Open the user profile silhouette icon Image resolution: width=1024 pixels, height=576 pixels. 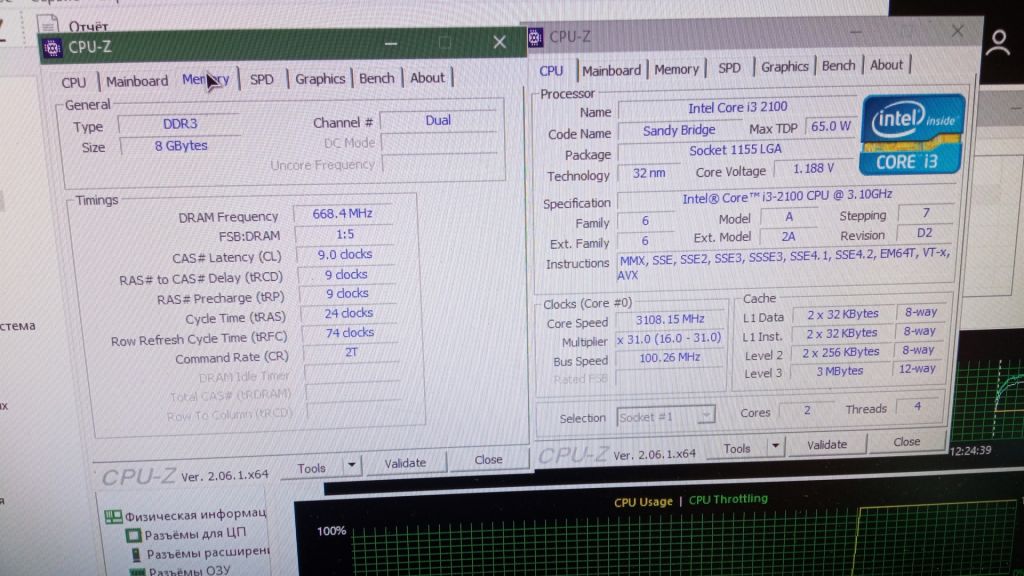997,44
